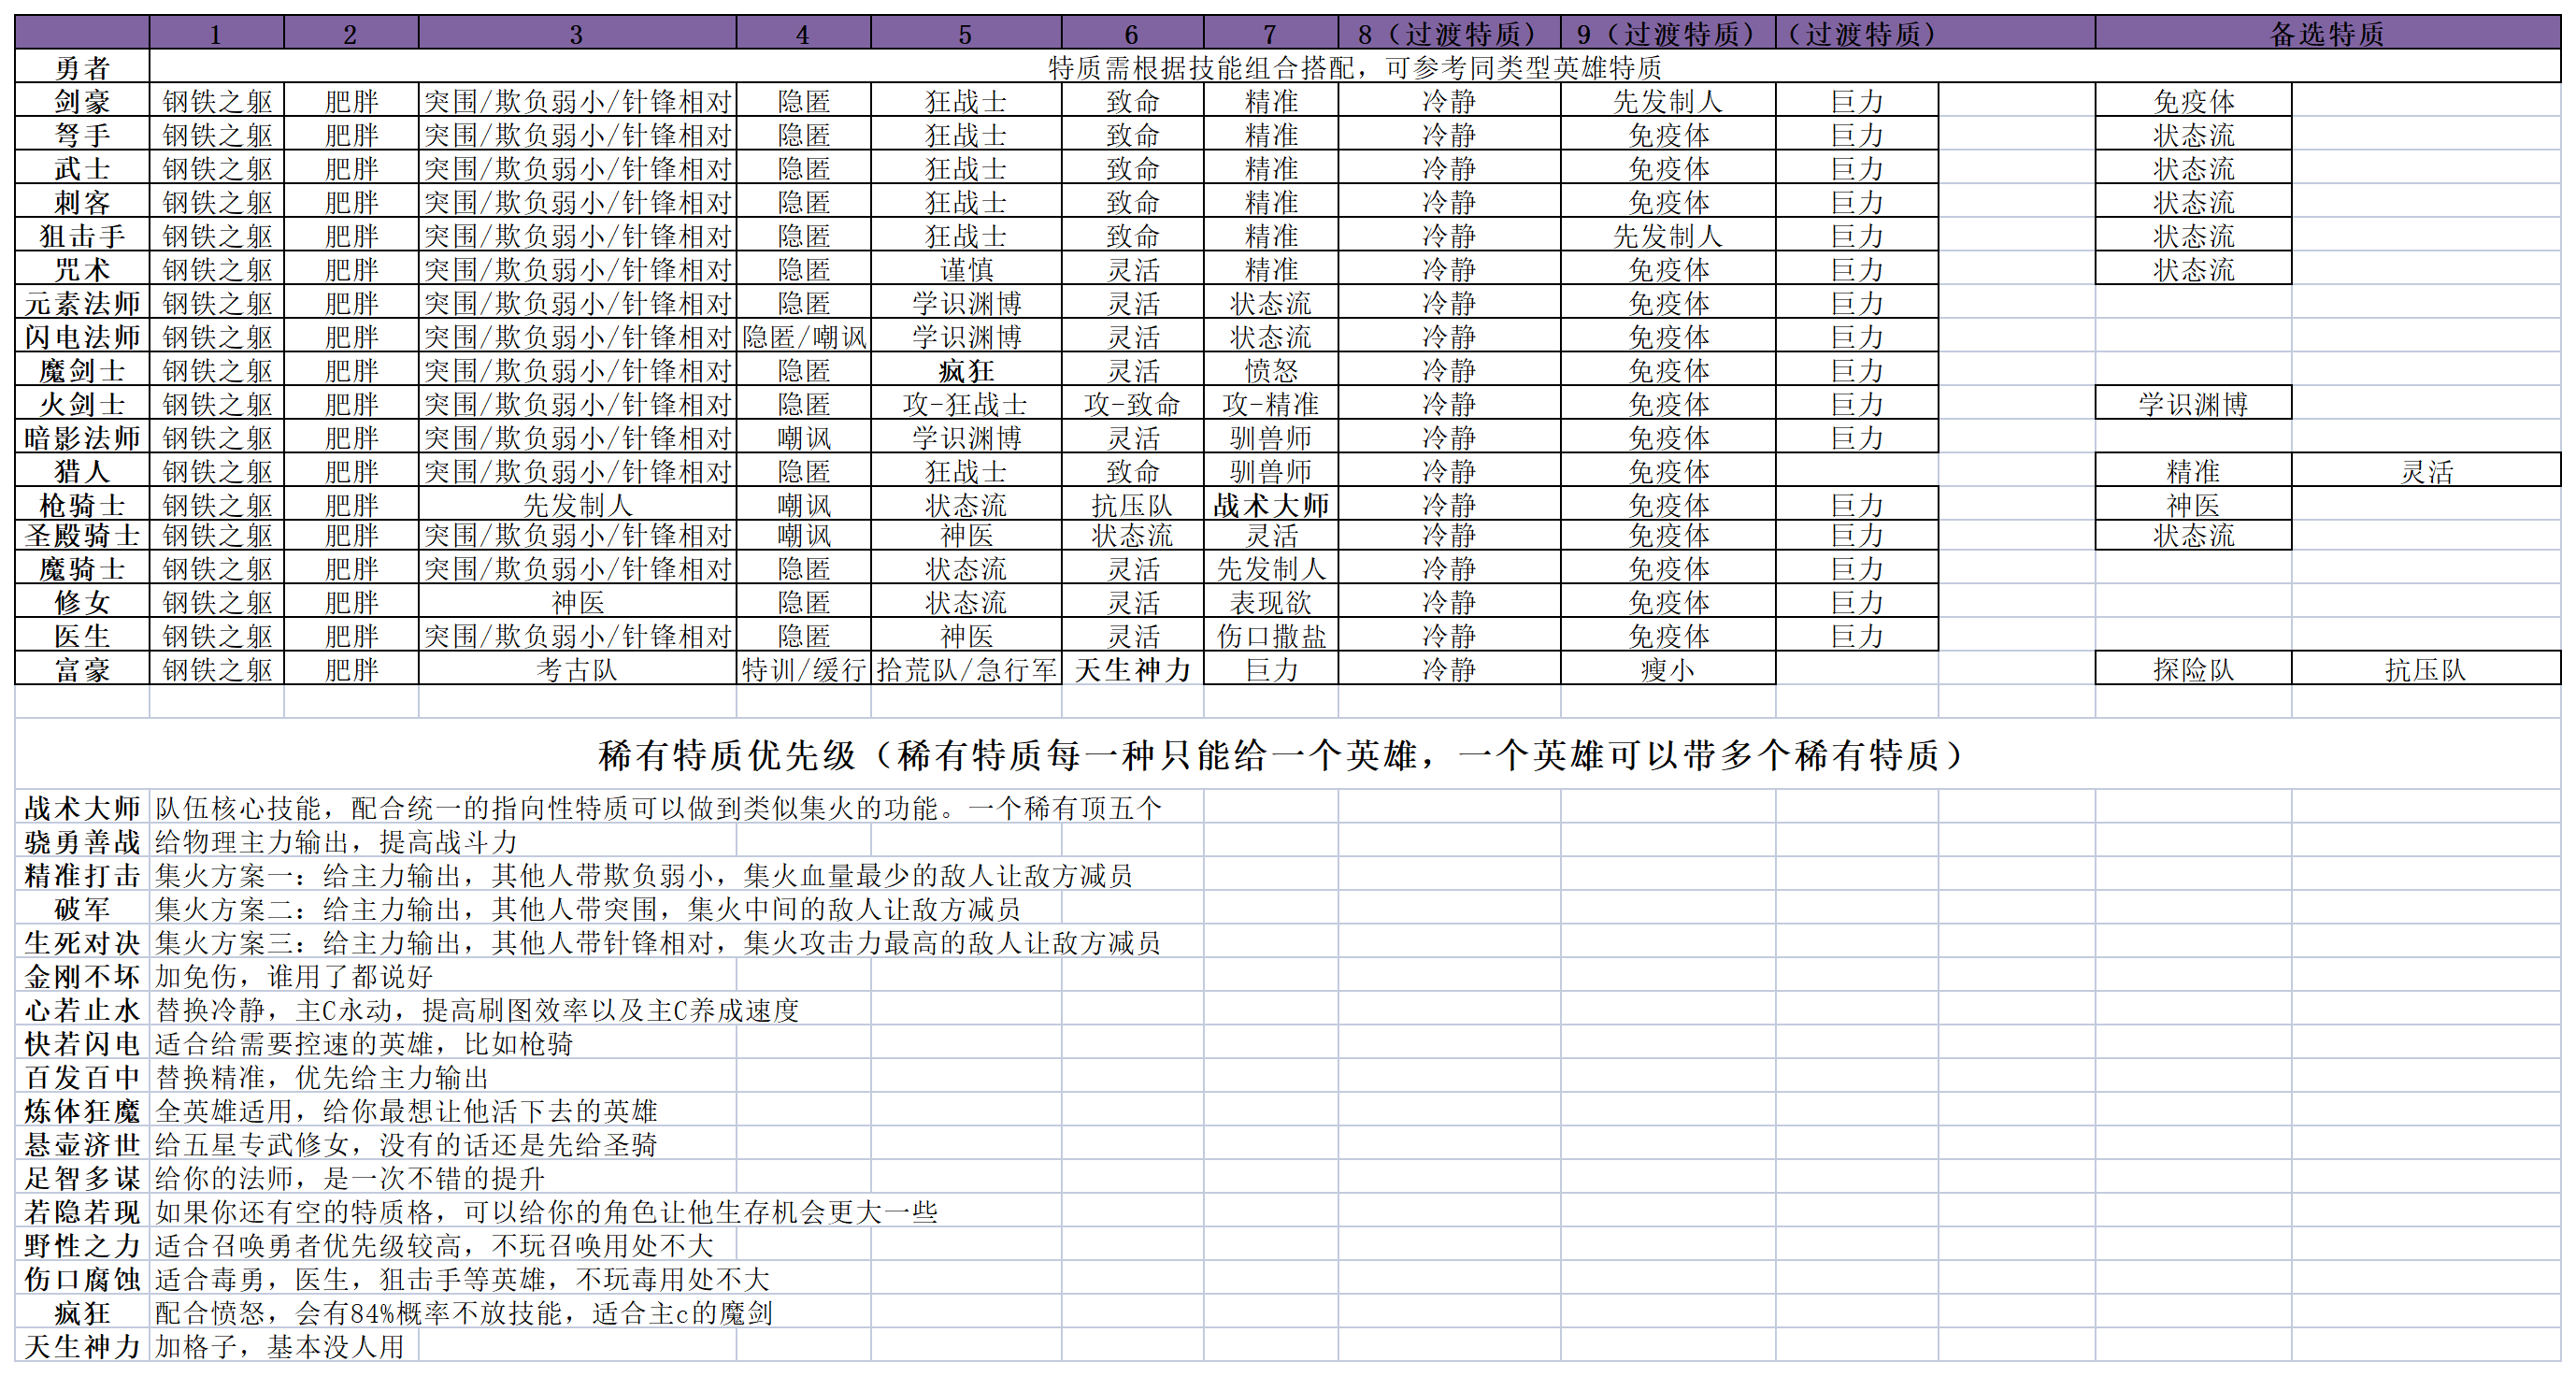Viewport: 2576px width, 1376px height.
Task: Select the 8（过渡特质）column header
Action: pos(1449,33)
